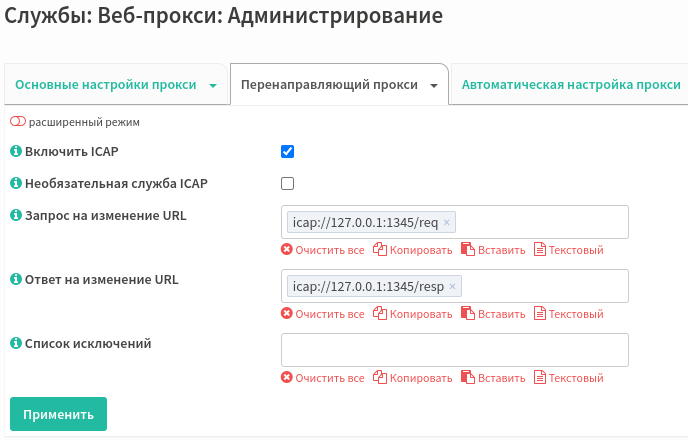Click the red X icon under Запрос на изменение URL

287,250
